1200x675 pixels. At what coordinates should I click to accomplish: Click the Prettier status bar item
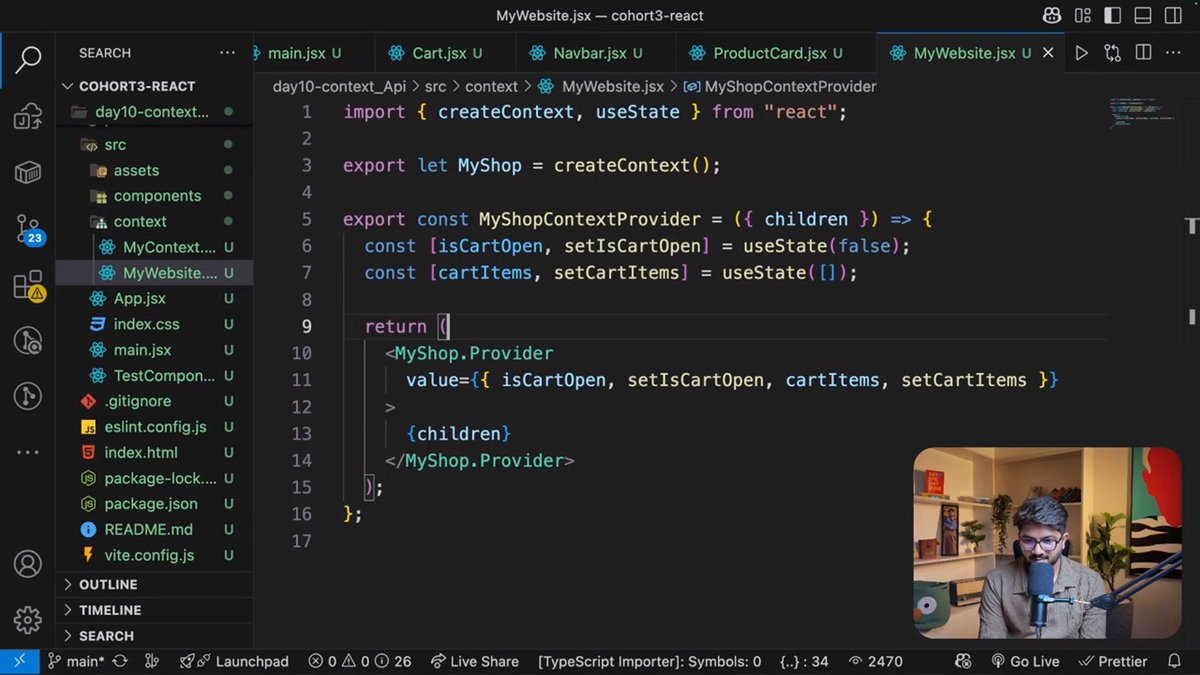1112,661
